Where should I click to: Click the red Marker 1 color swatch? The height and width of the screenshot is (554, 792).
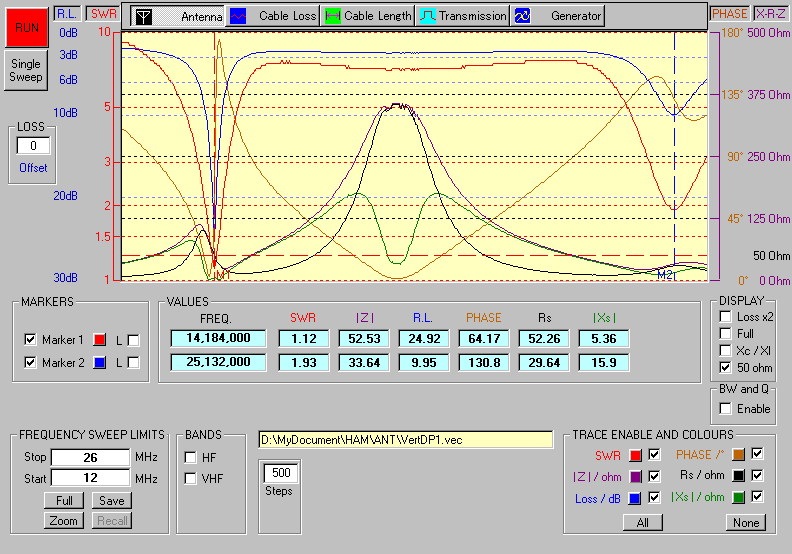click(x=99, y=340)
